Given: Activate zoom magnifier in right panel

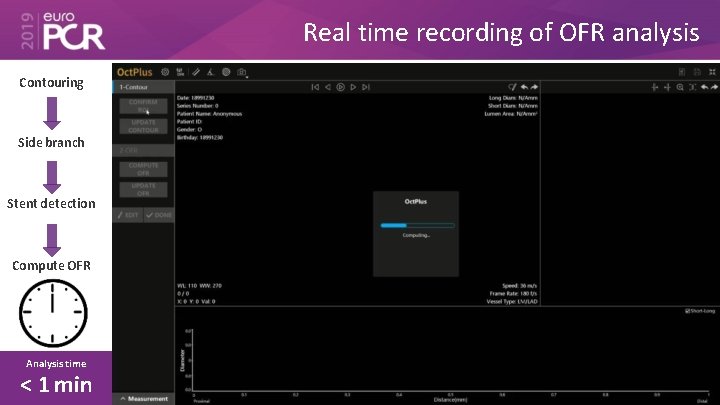Looking at the screenshot, I should [680, 87].
